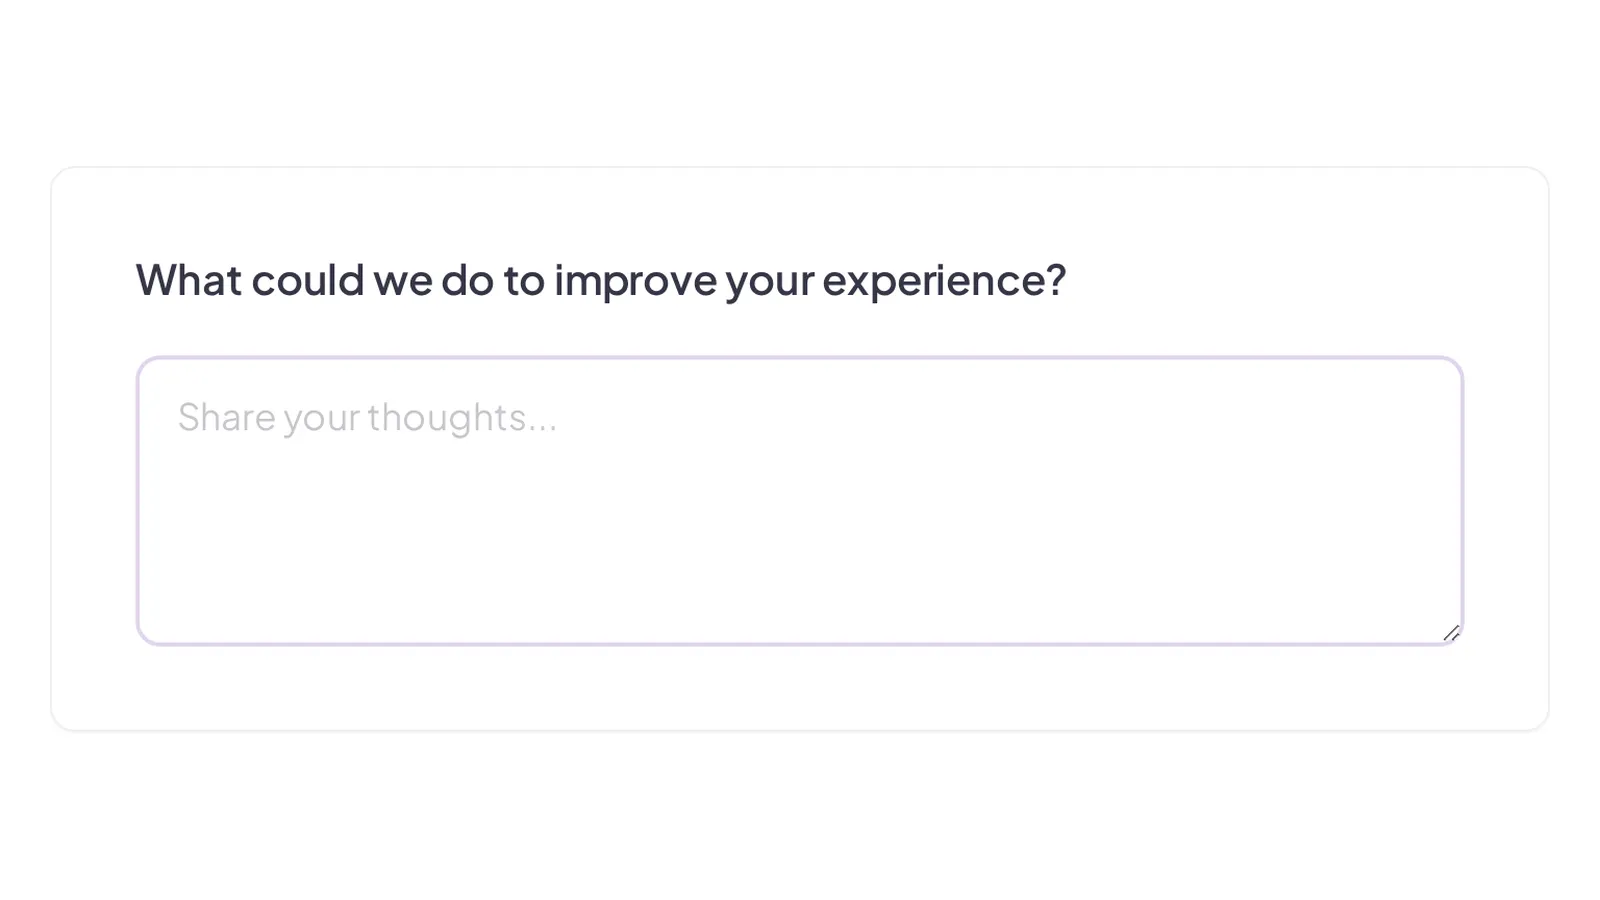This screenshot has width=1600, height=900.
Task: Click the word 'experience?' in the heading
Action: [x=944, y=281]
